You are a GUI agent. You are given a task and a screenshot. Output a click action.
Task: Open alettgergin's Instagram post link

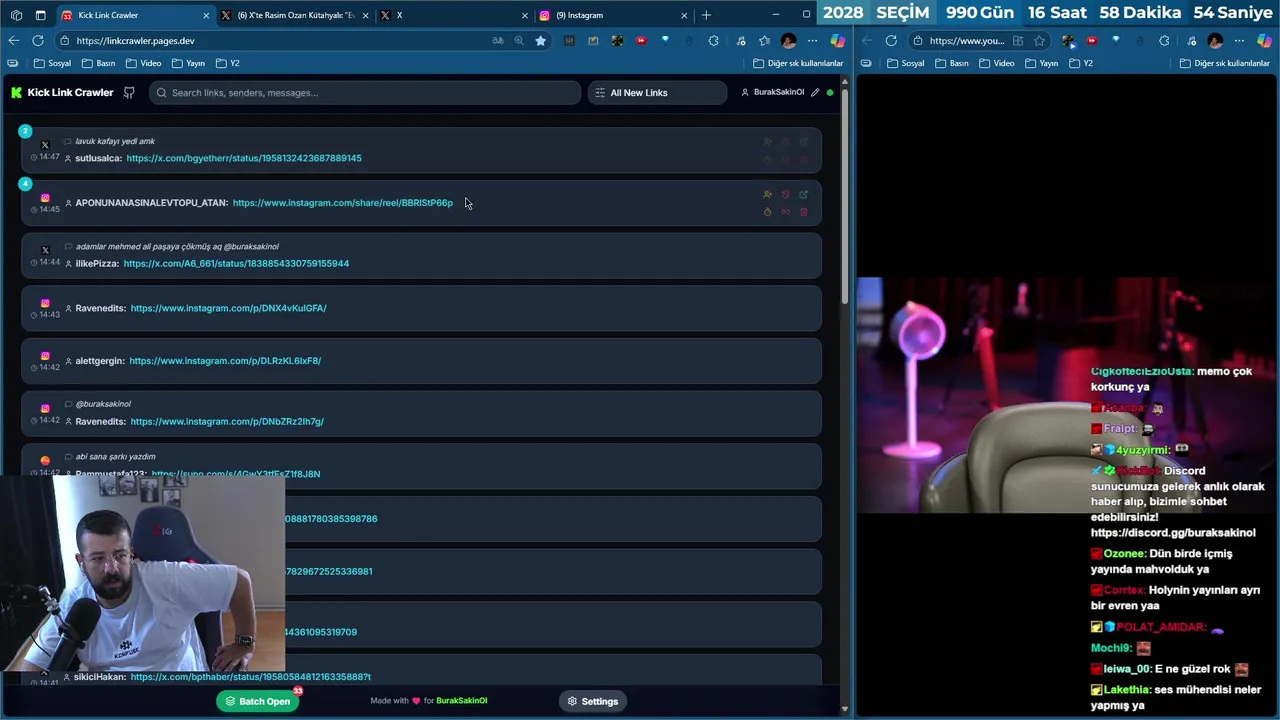pyautogui.click(x=225, y=361)
